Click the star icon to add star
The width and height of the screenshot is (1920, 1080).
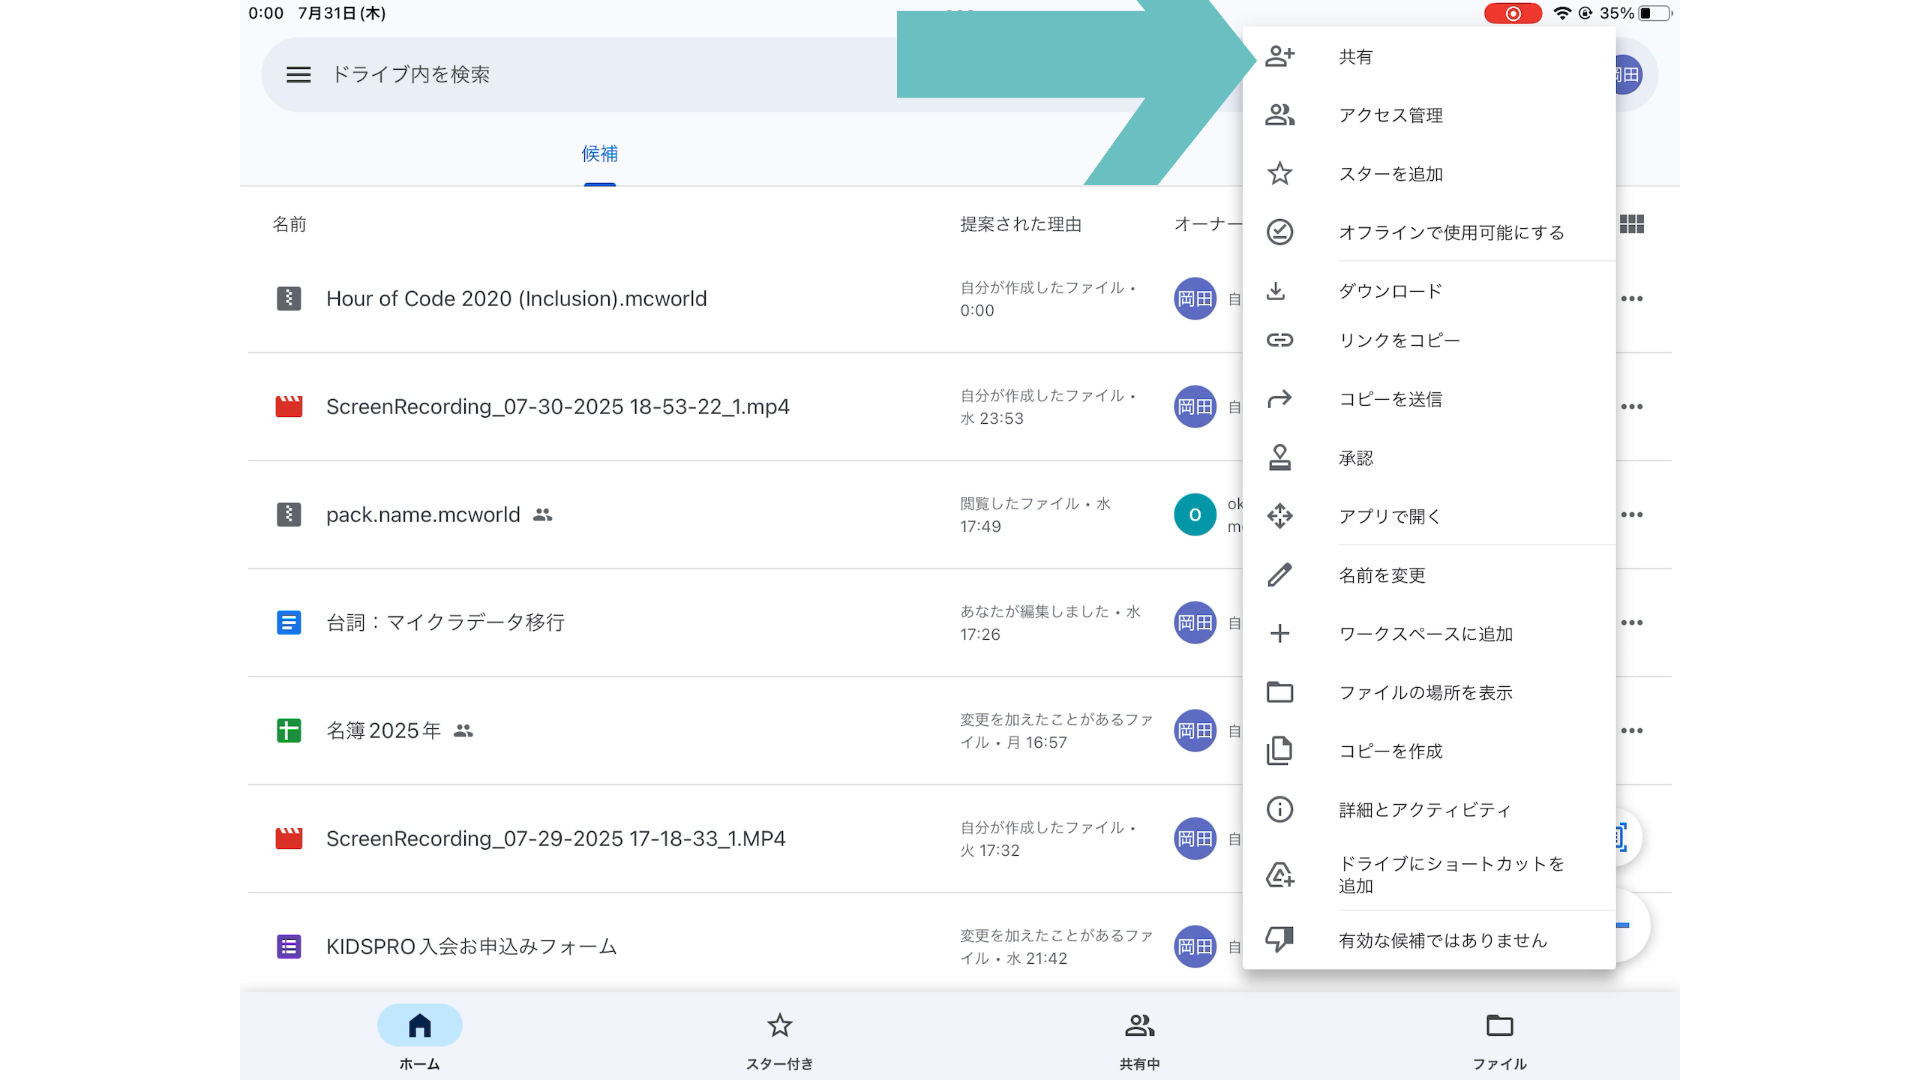pyautogui.click(x=1280, y=174)
